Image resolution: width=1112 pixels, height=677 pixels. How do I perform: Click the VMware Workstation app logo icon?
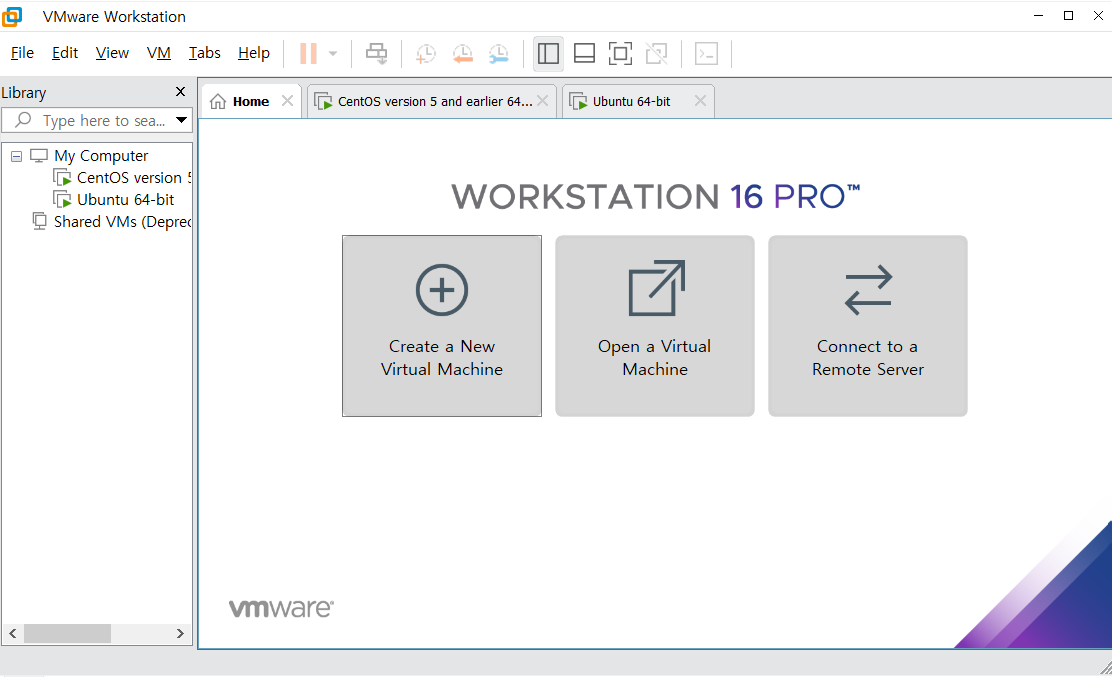click(x=12, y=16)
